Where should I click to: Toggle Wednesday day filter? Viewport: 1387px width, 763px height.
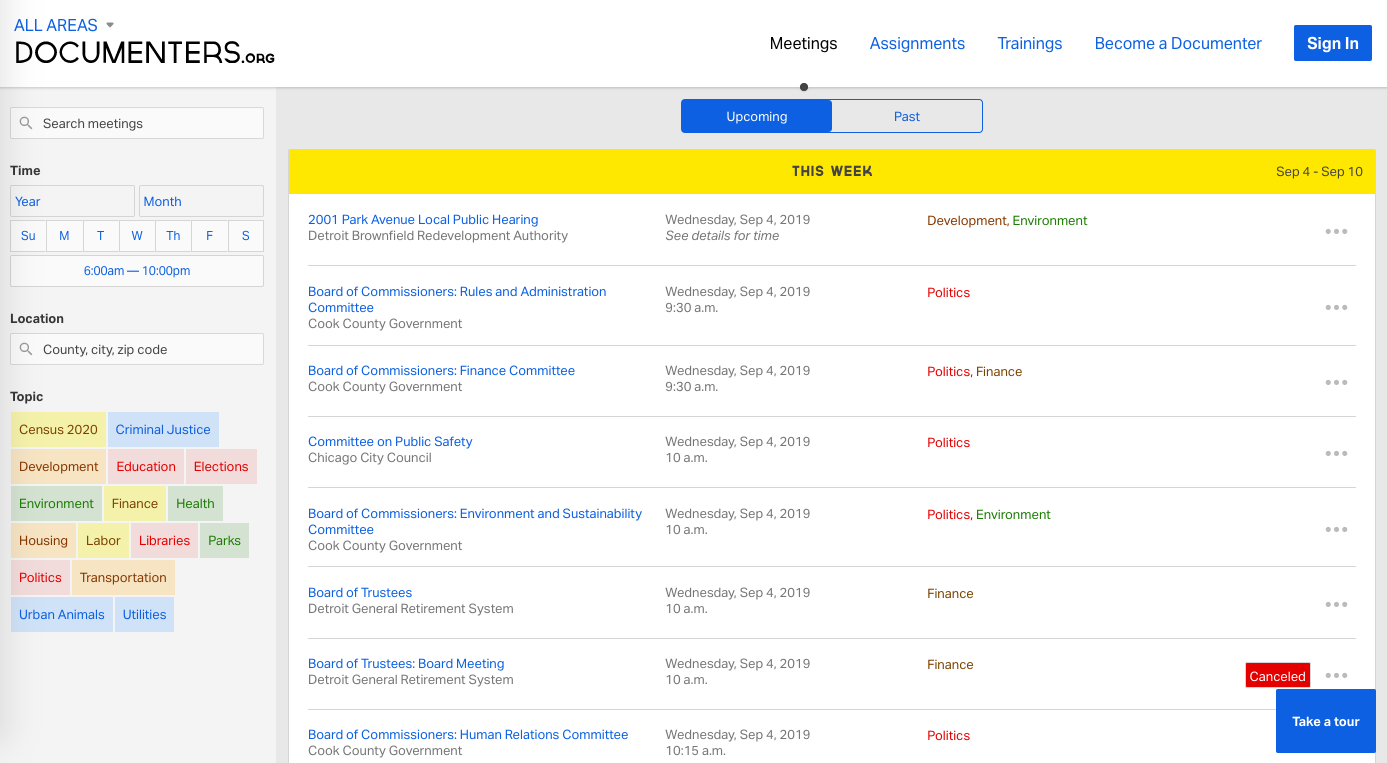pos(137,236)
